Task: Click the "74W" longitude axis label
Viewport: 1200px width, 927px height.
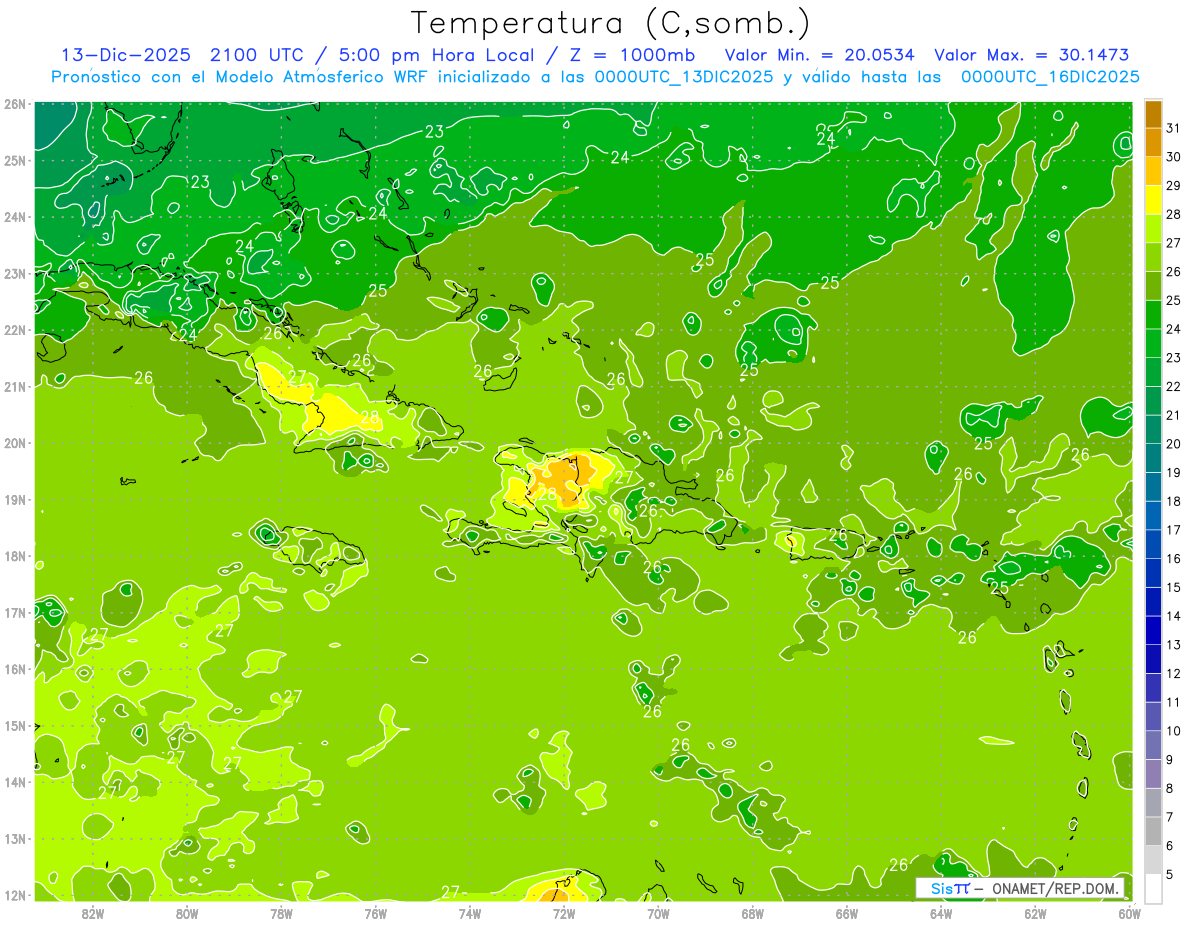Action: coord(469,913)
